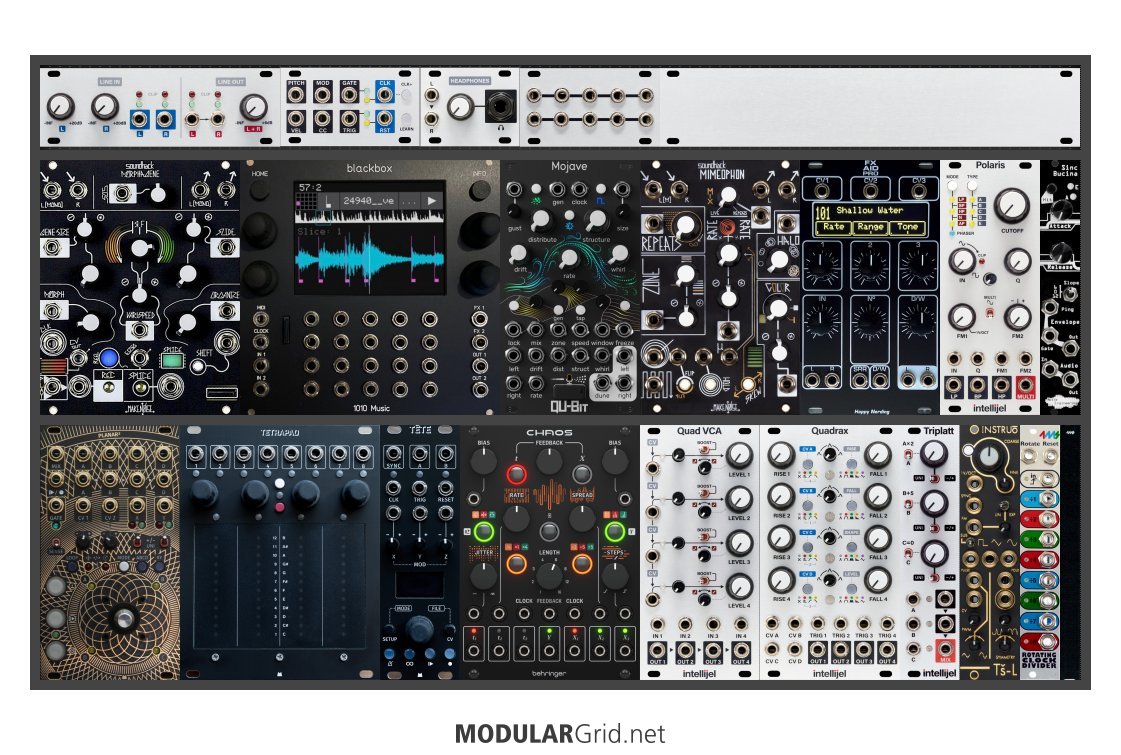Image resolution: width=1121 pixels, height=755 pixels.
Task: Click the TYPE button on Polaris
Action: pos(972,186)
